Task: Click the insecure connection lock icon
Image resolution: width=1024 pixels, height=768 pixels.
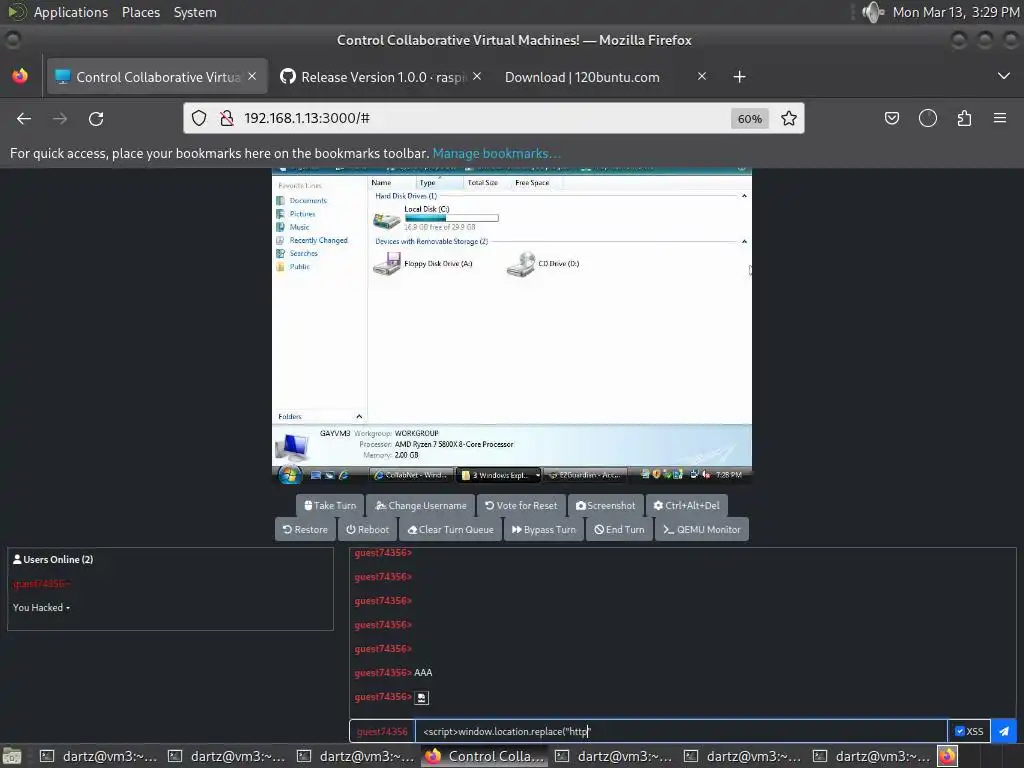Action: pos(227,118)
